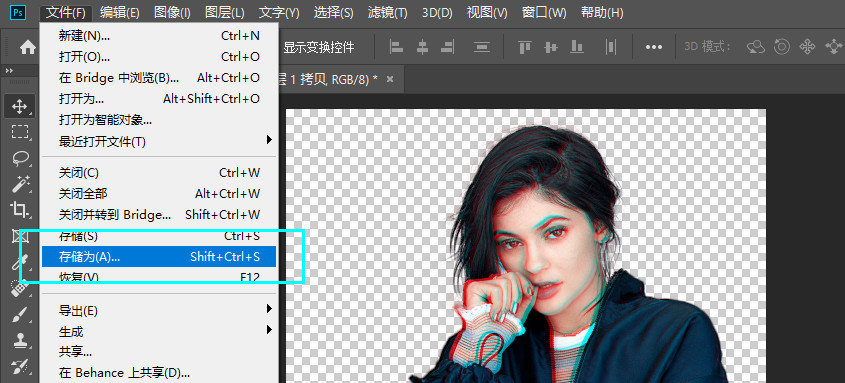Open the 编辑(E) menu
The height and width of the screenshot is (383, 845).
click(x=119, y=12)
